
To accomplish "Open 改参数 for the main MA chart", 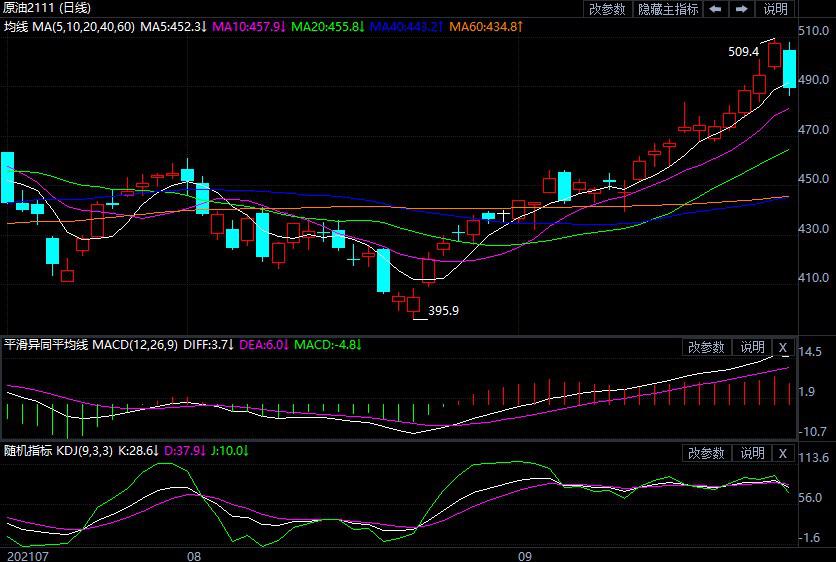I will [x=607, y=9].
